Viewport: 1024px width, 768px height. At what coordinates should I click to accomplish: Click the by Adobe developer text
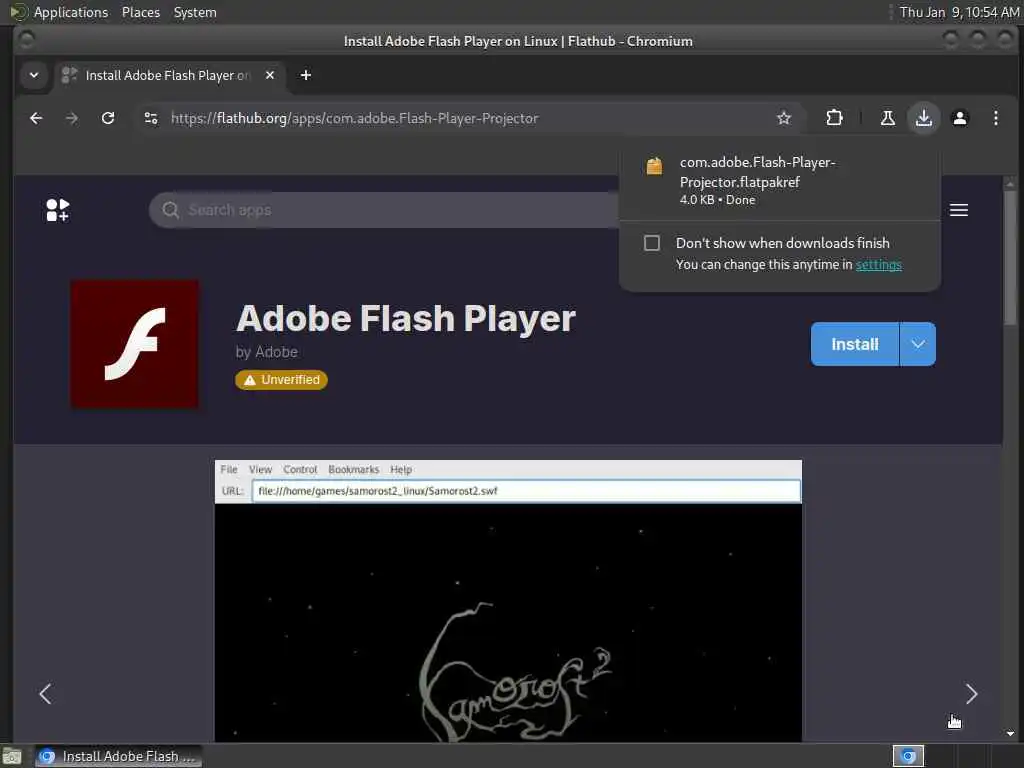(x=266, y=352)
